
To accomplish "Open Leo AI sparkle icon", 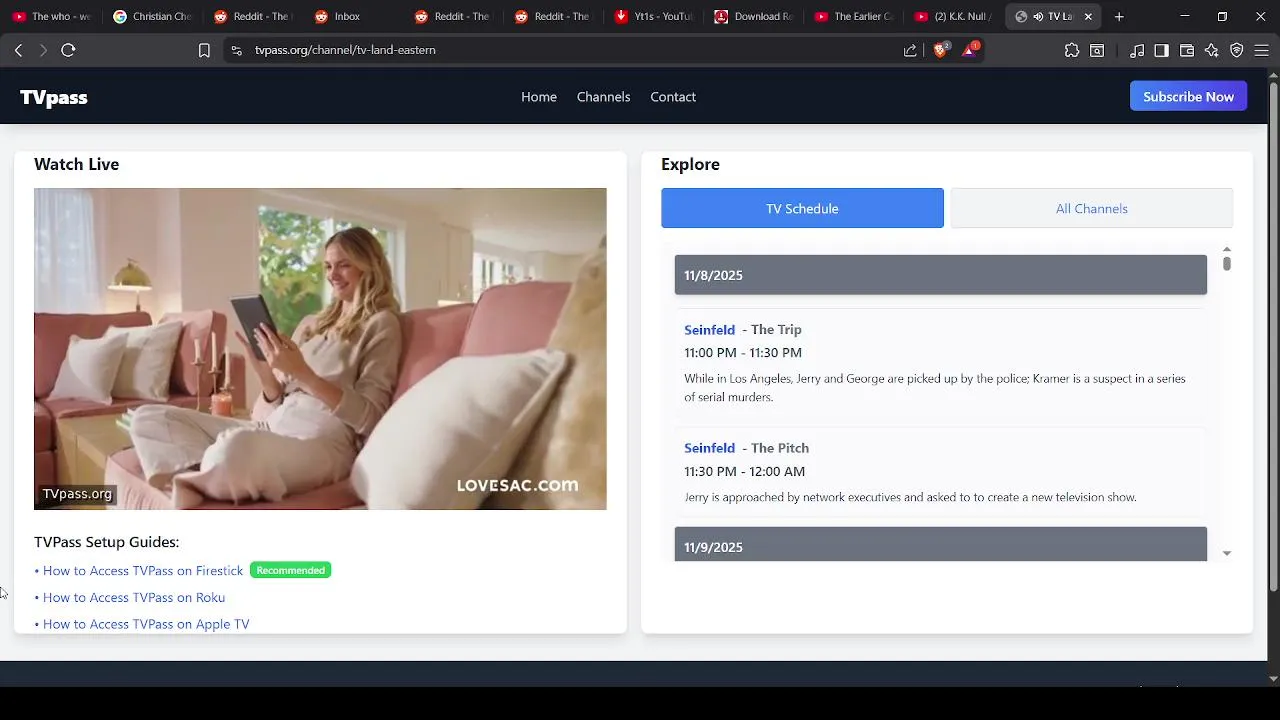I will pos(1212,50).
